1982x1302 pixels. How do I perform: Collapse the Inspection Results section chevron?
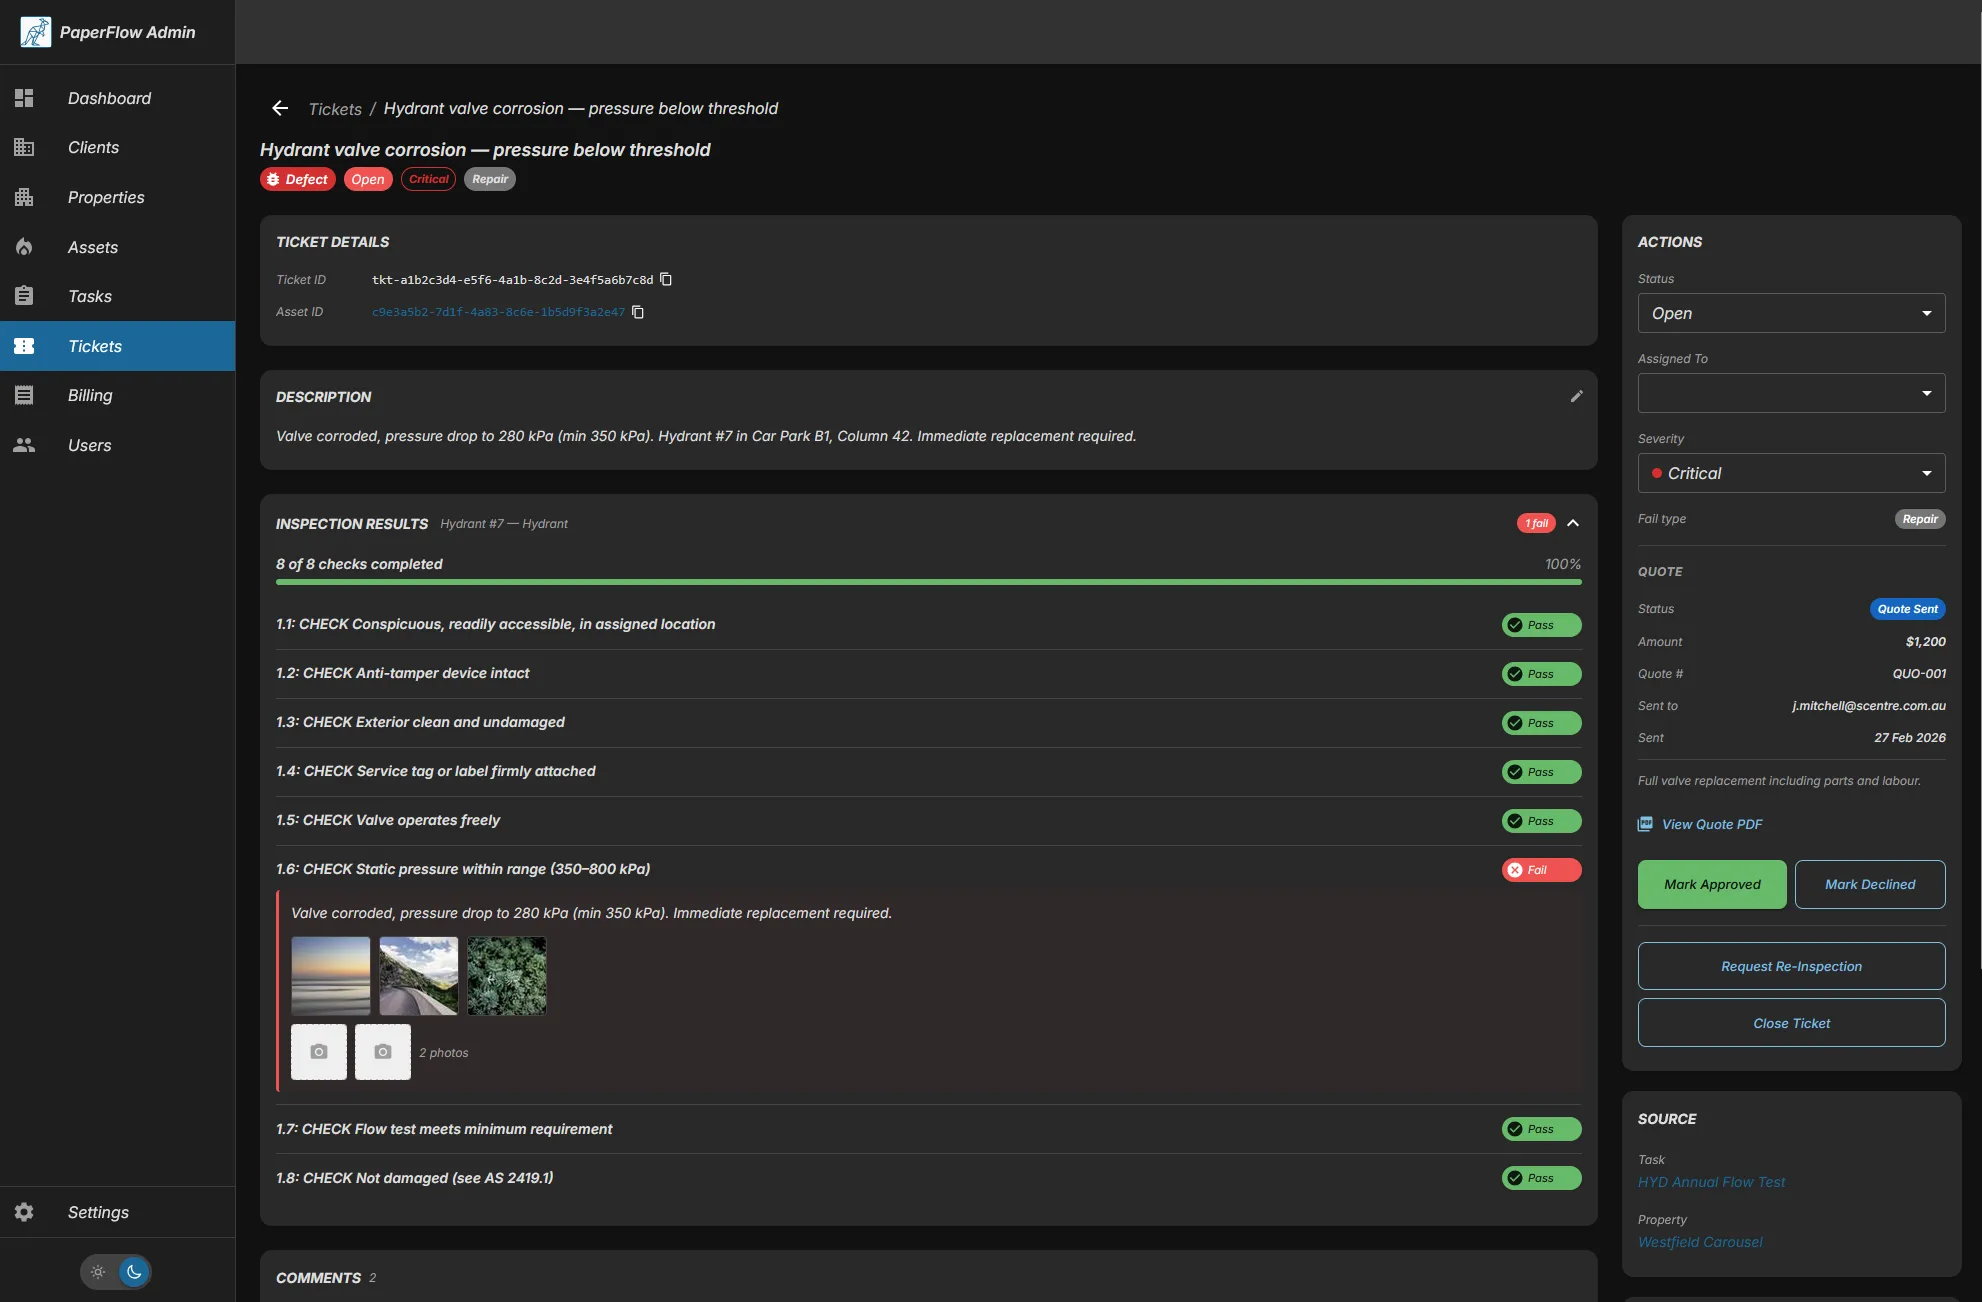click(1572, 522)
